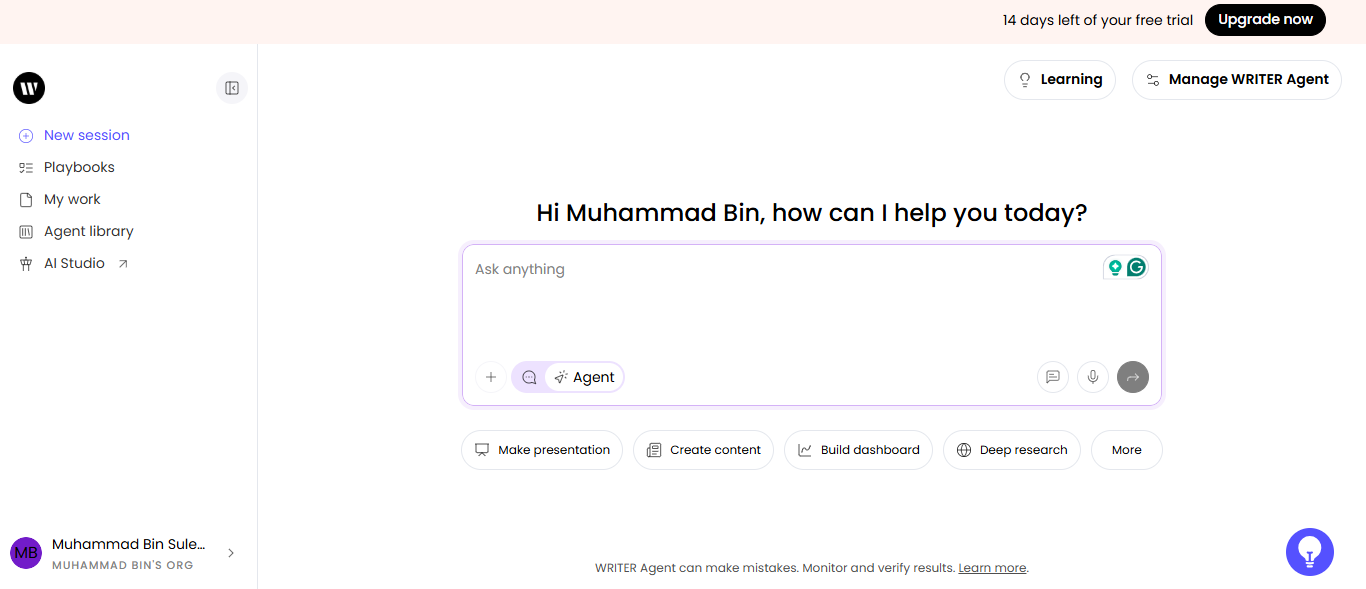Click the feedback speech-bubble icon near the mic
Image resolution: width=1366 pixels, height=589 pixels.
(1052, 377)
